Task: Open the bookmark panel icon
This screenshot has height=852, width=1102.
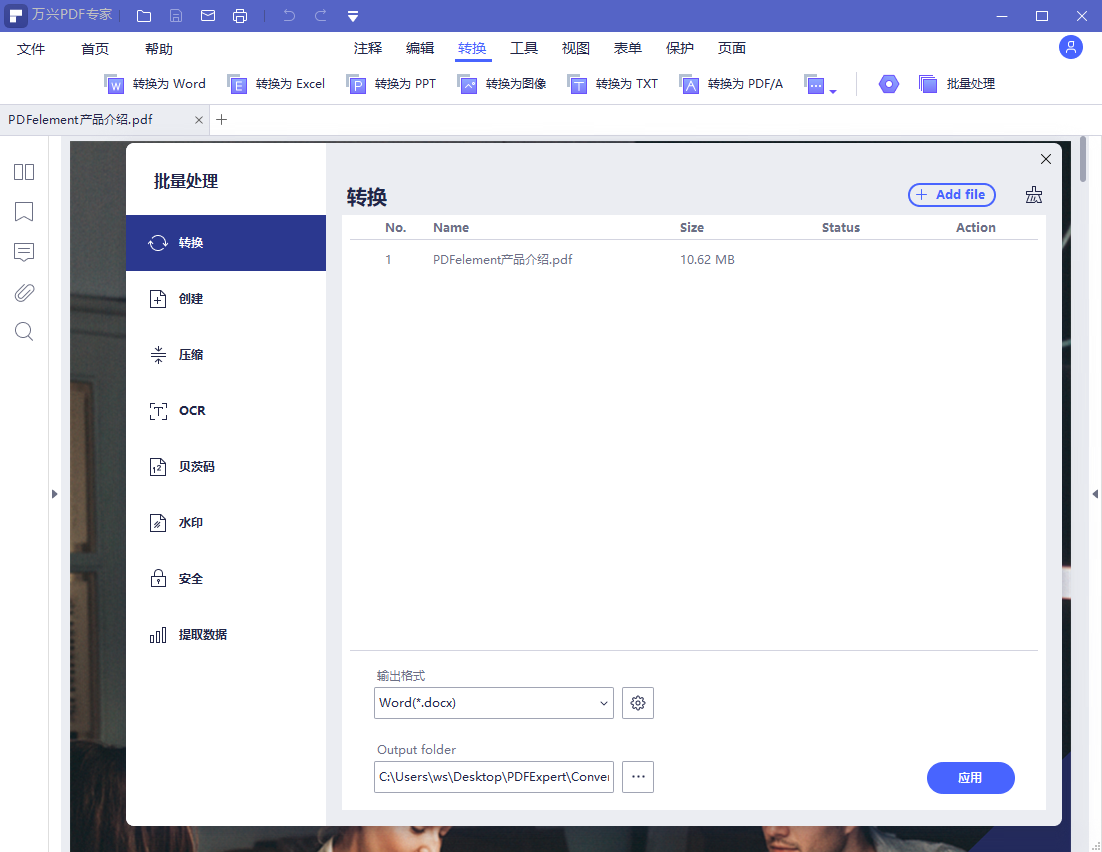Action: (24, 212)
